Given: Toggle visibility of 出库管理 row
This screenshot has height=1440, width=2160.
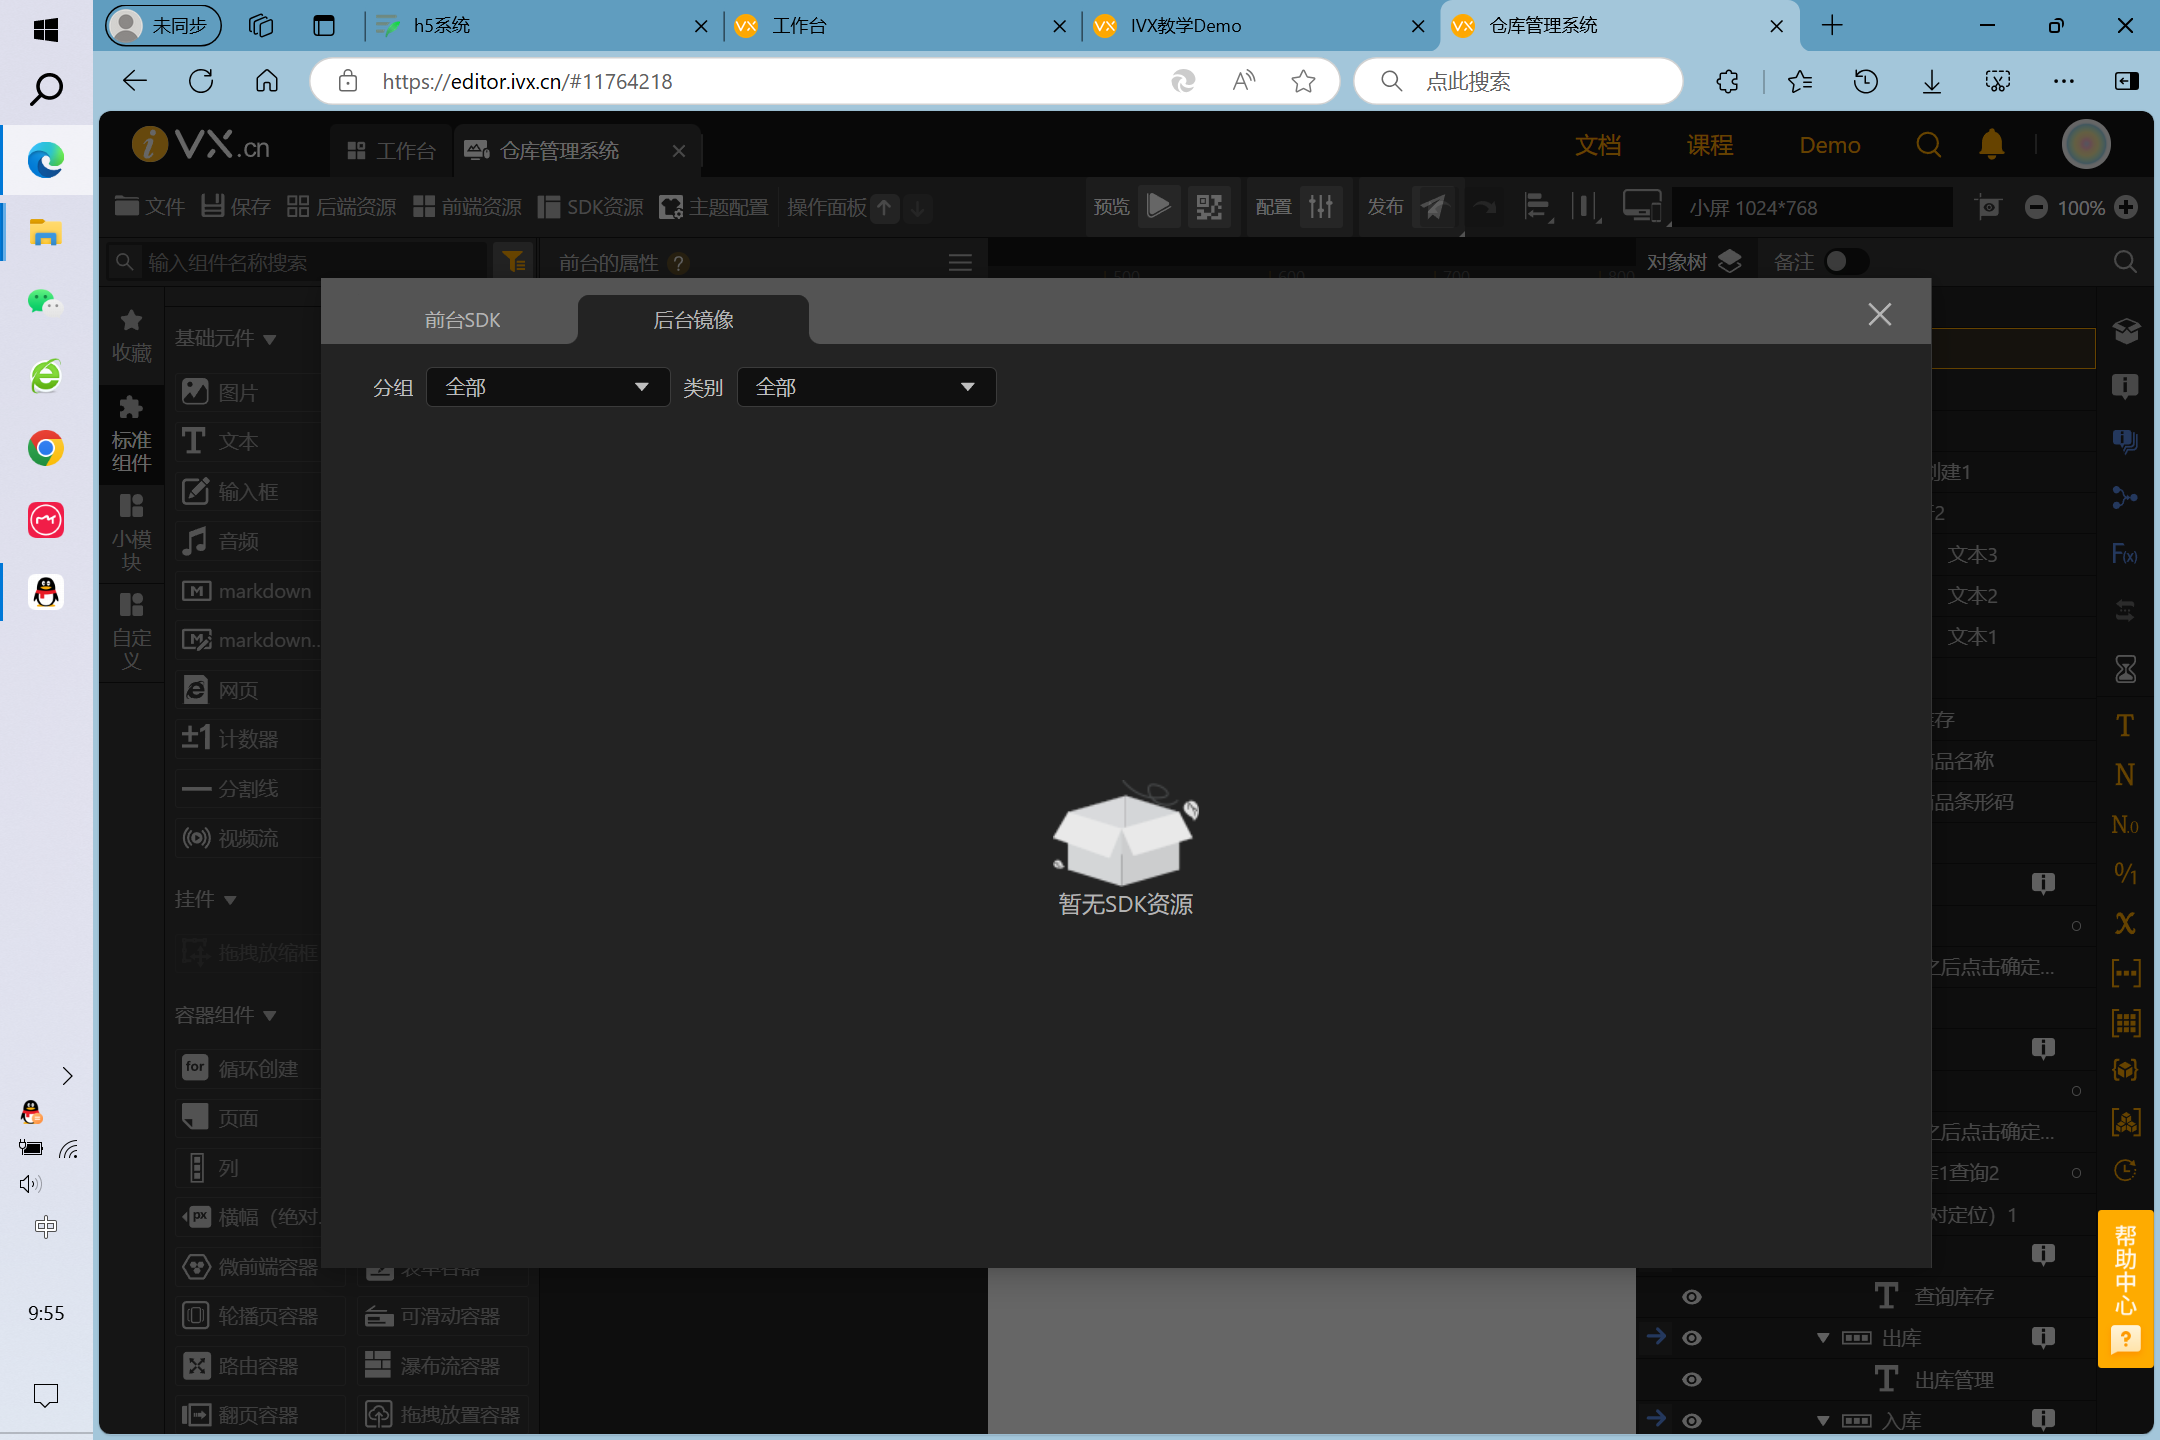Looking at the screenshot, I should pyautogui.click(x=1691, y=1379).
